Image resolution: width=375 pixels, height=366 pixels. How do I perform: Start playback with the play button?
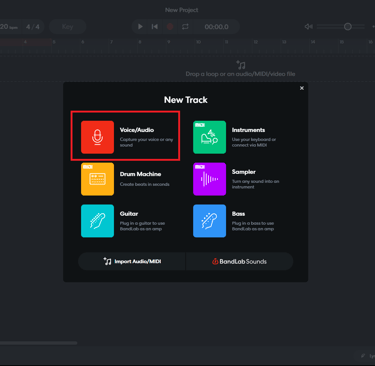pos(140,27)
